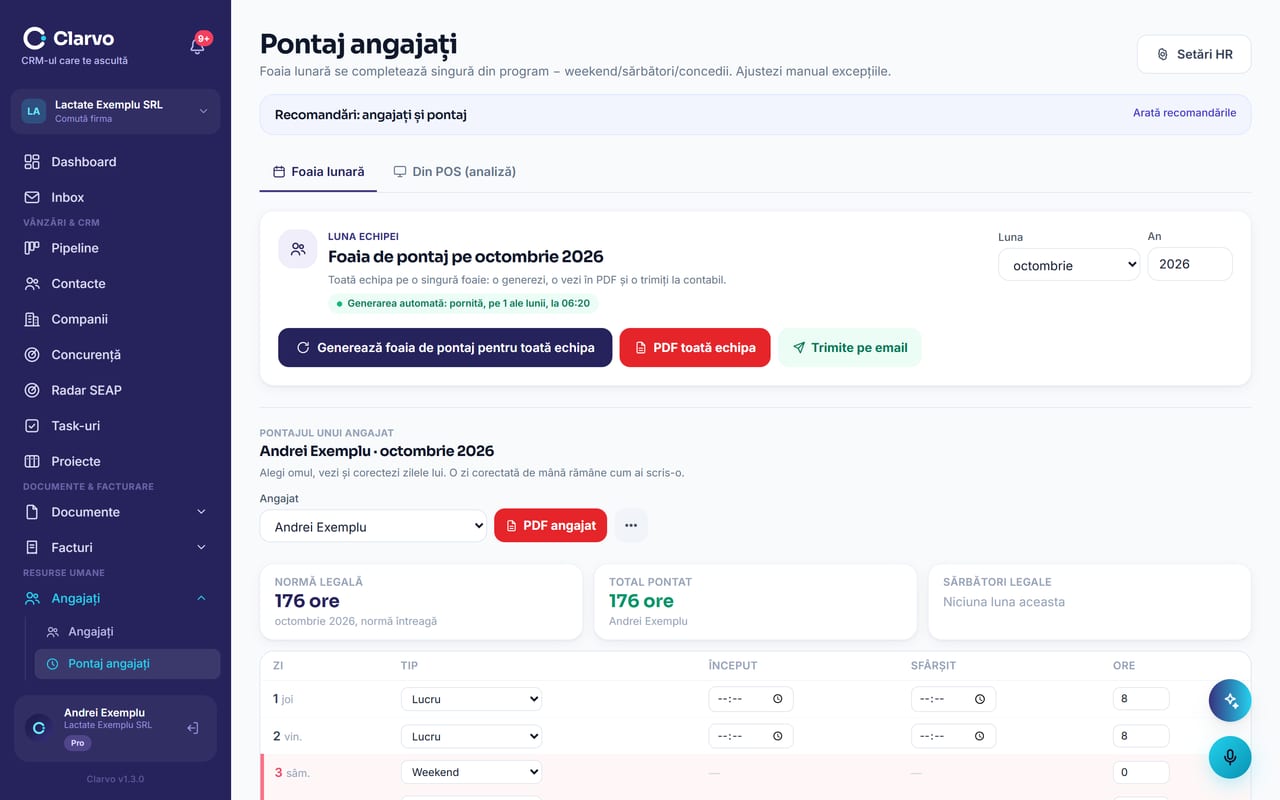Image resolution: width=1280 pixels, height=800 pixels.
Task: Click the PDF angajat button
Action: click(550, 526)
